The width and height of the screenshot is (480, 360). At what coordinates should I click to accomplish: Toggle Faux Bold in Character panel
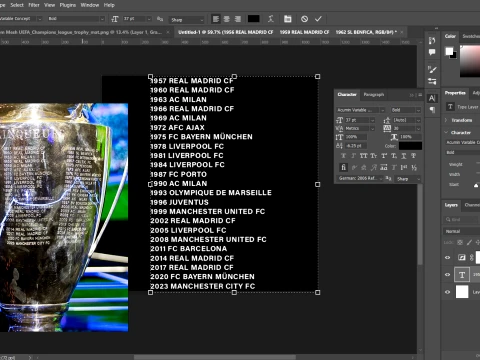tap(343, 156)
